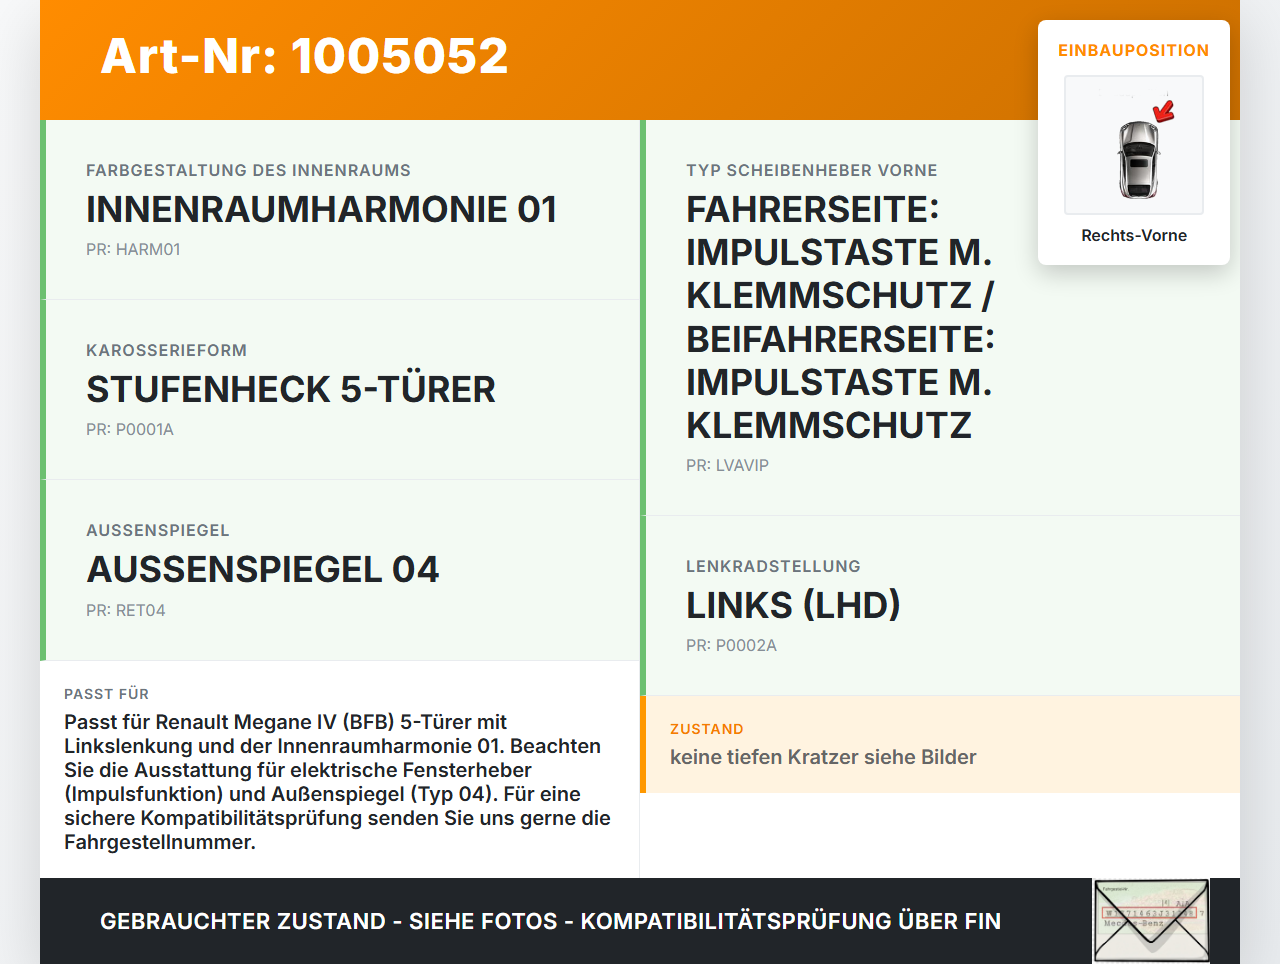Click TYP SCHEIBENHEBER VORNE label
Viewport: 1280px width, 964px height.
(812, 171)
